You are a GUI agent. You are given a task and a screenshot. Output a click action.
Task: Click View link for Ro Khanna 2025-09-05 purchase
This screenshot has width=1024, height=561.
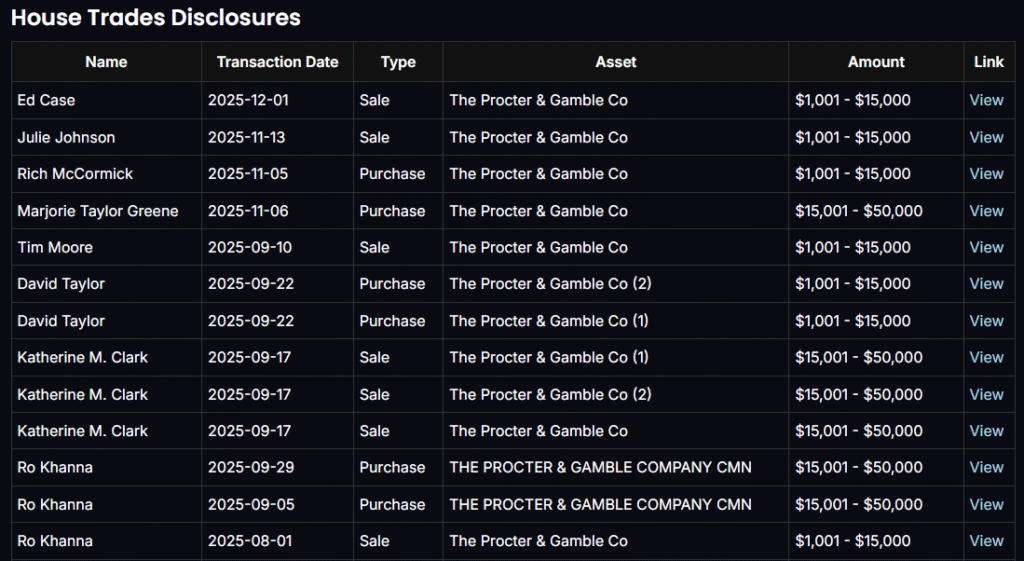point(986,504)
